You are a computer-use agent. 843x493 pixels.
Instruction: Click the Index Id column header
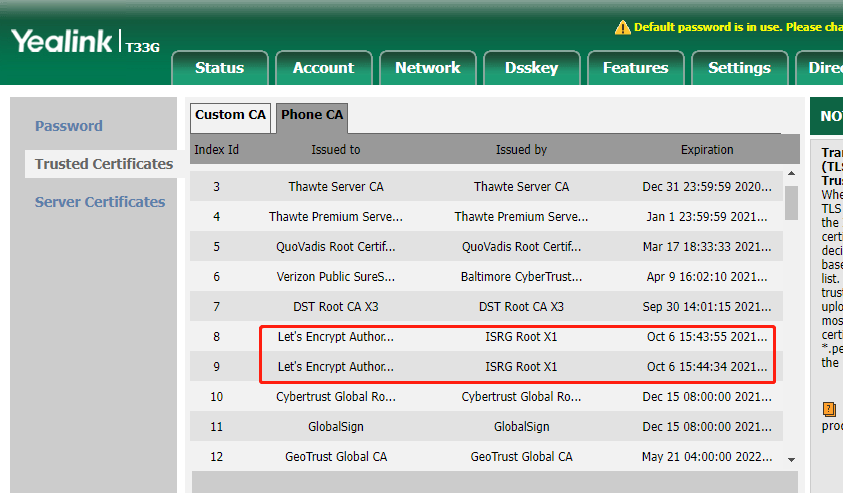click(x=216, y=149)
